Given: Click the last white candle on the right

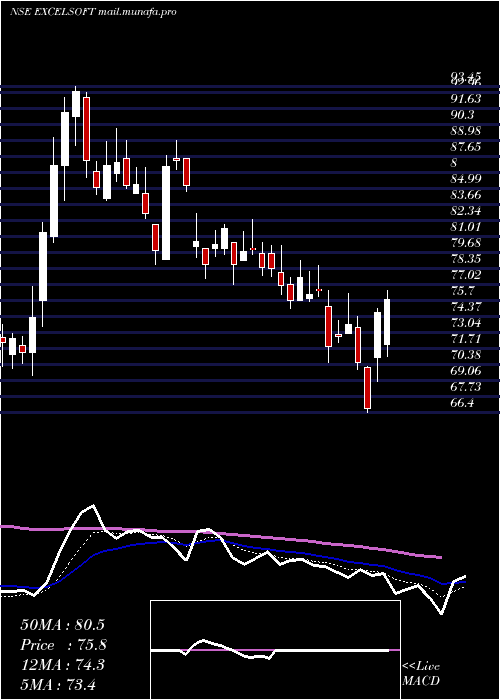Looking at the screenshot, I should pyautogui.click(x=387, y=322).
